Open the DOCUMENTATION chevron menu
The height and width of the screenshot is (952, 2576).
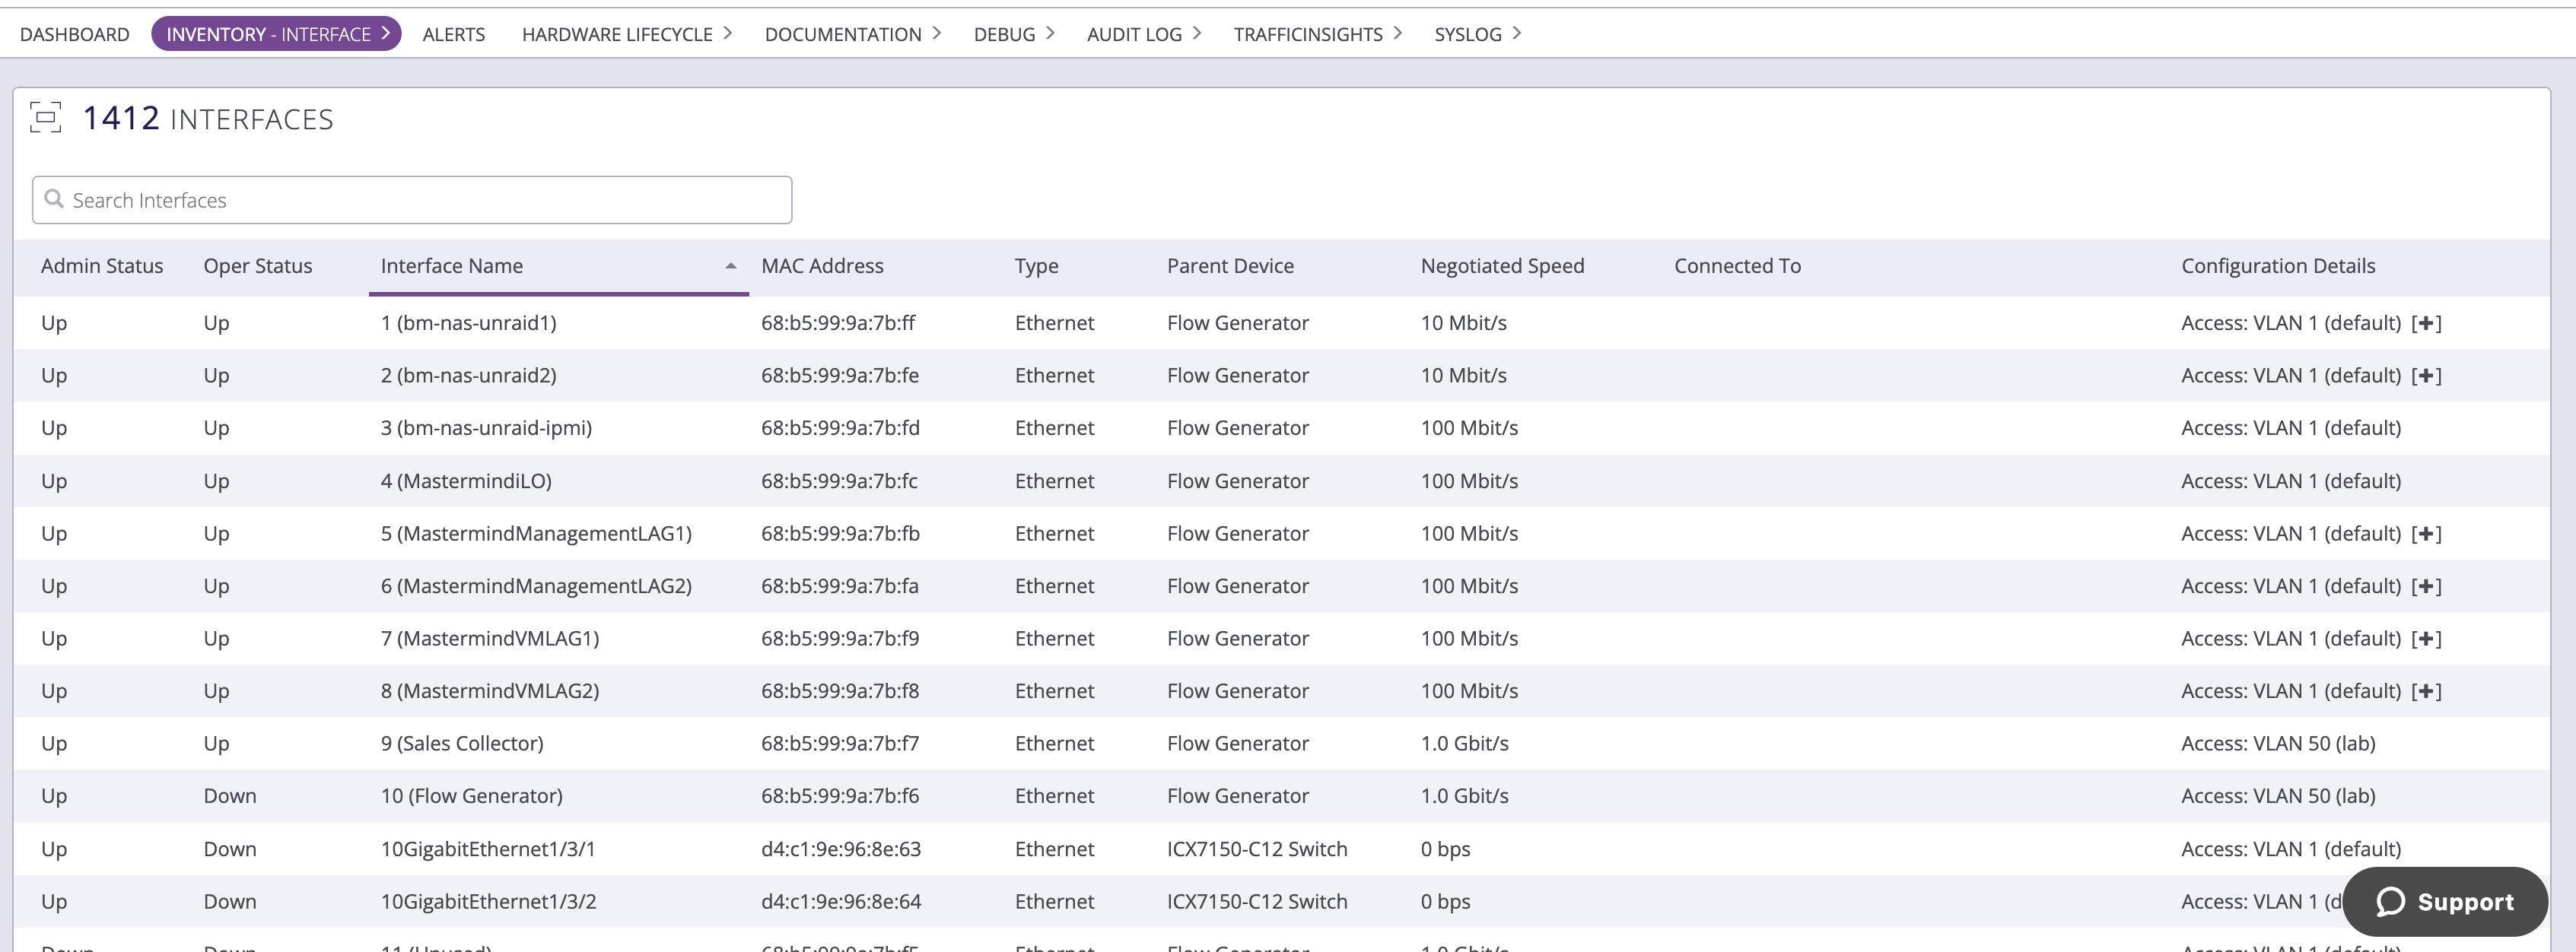coord(938,33)
